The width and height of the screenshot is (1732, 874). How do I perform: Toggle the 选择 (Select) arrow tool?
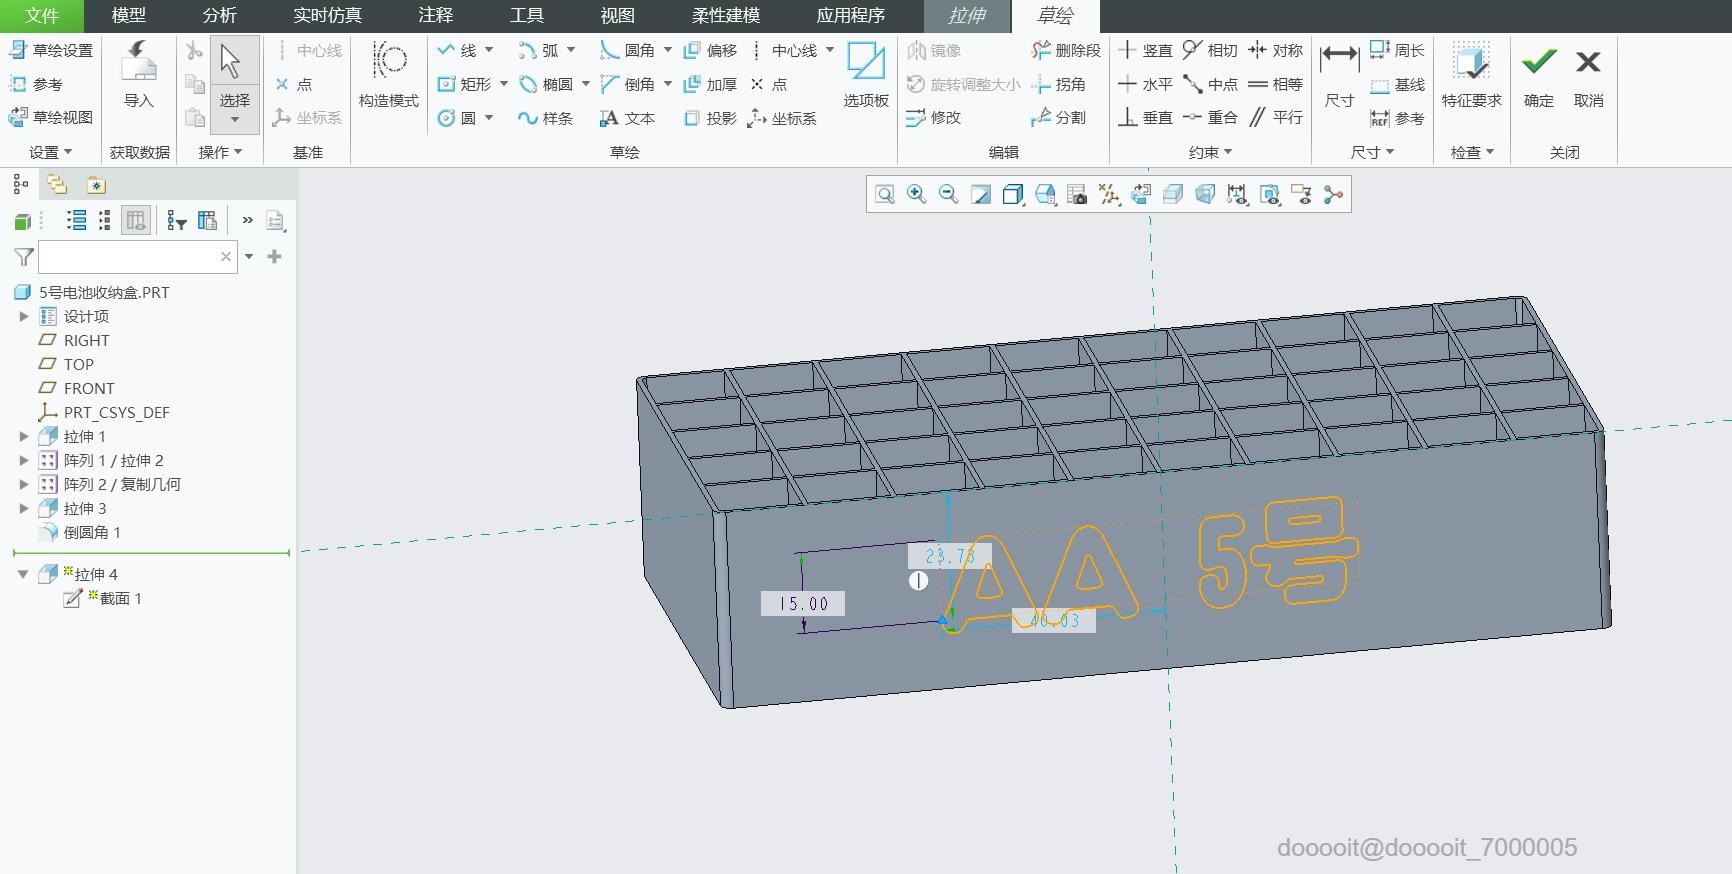coord(231,62)
